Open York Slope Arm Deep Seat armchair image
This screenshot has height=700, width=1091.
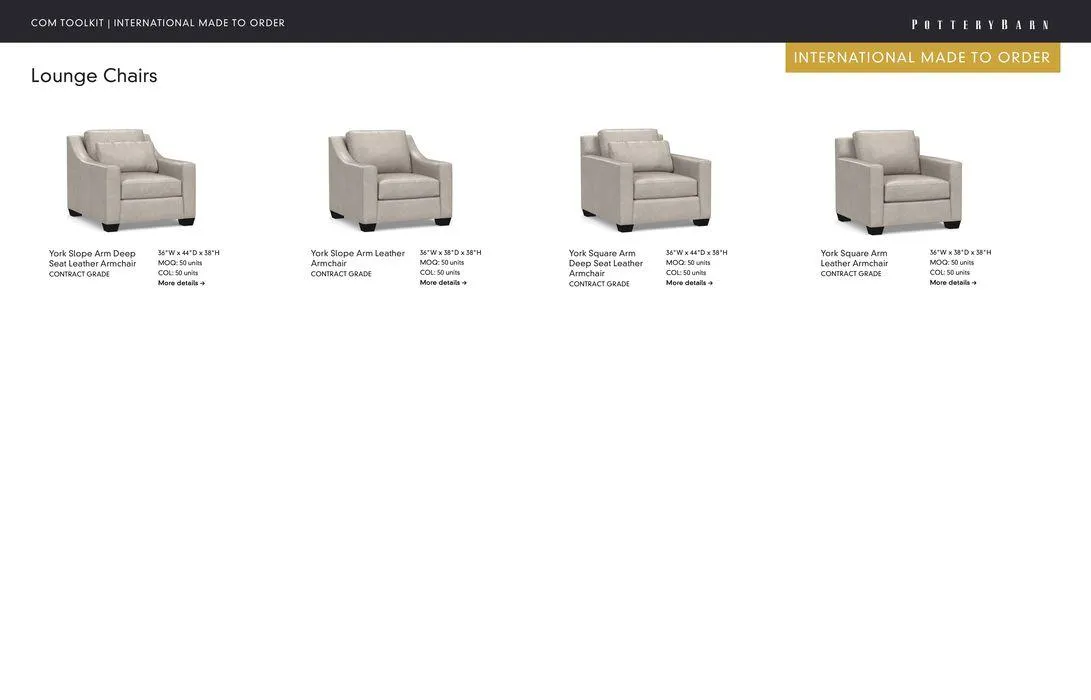point(131,180)
